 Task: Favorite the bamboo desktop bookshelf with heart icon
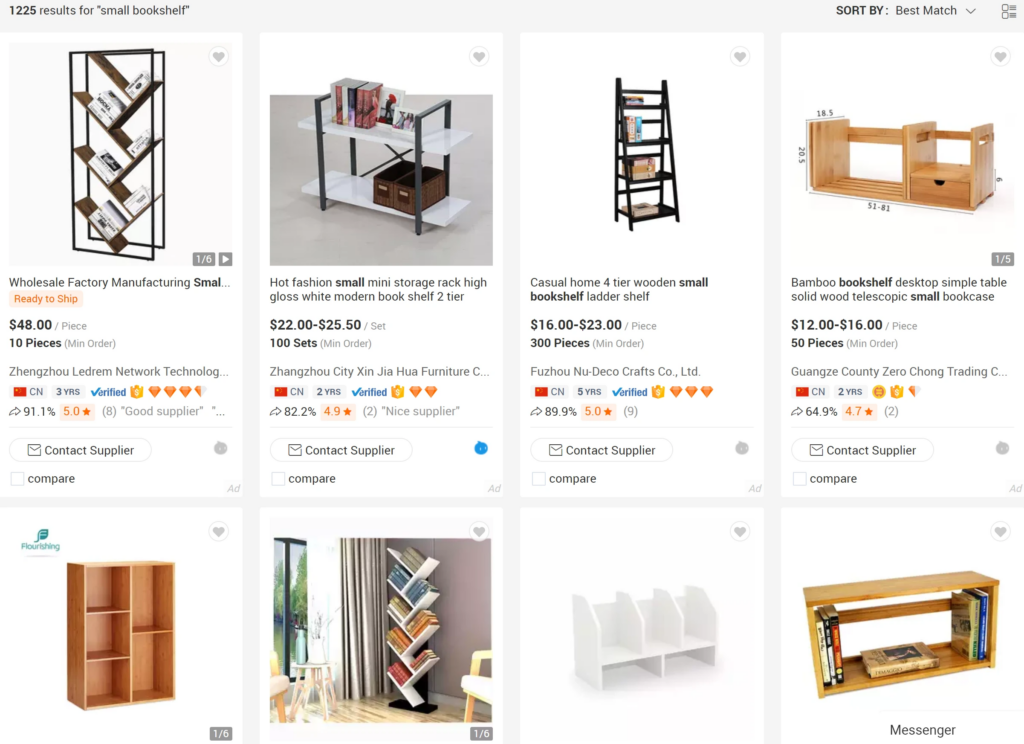(1000, 57)
